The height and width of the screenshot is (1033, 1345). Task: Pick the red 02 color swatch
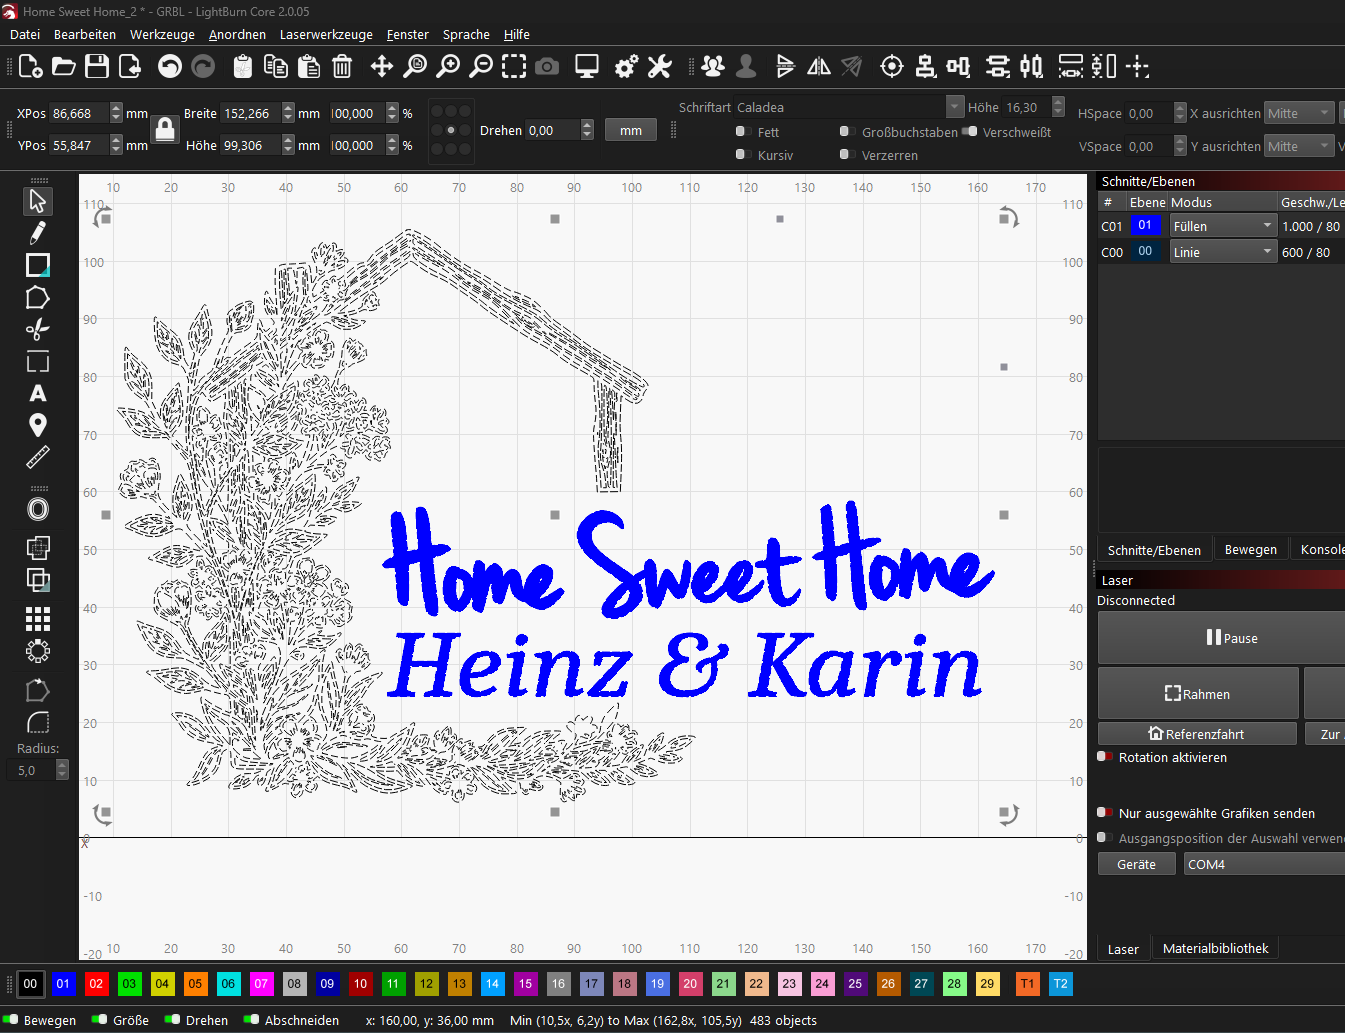[x=96, y=984]
